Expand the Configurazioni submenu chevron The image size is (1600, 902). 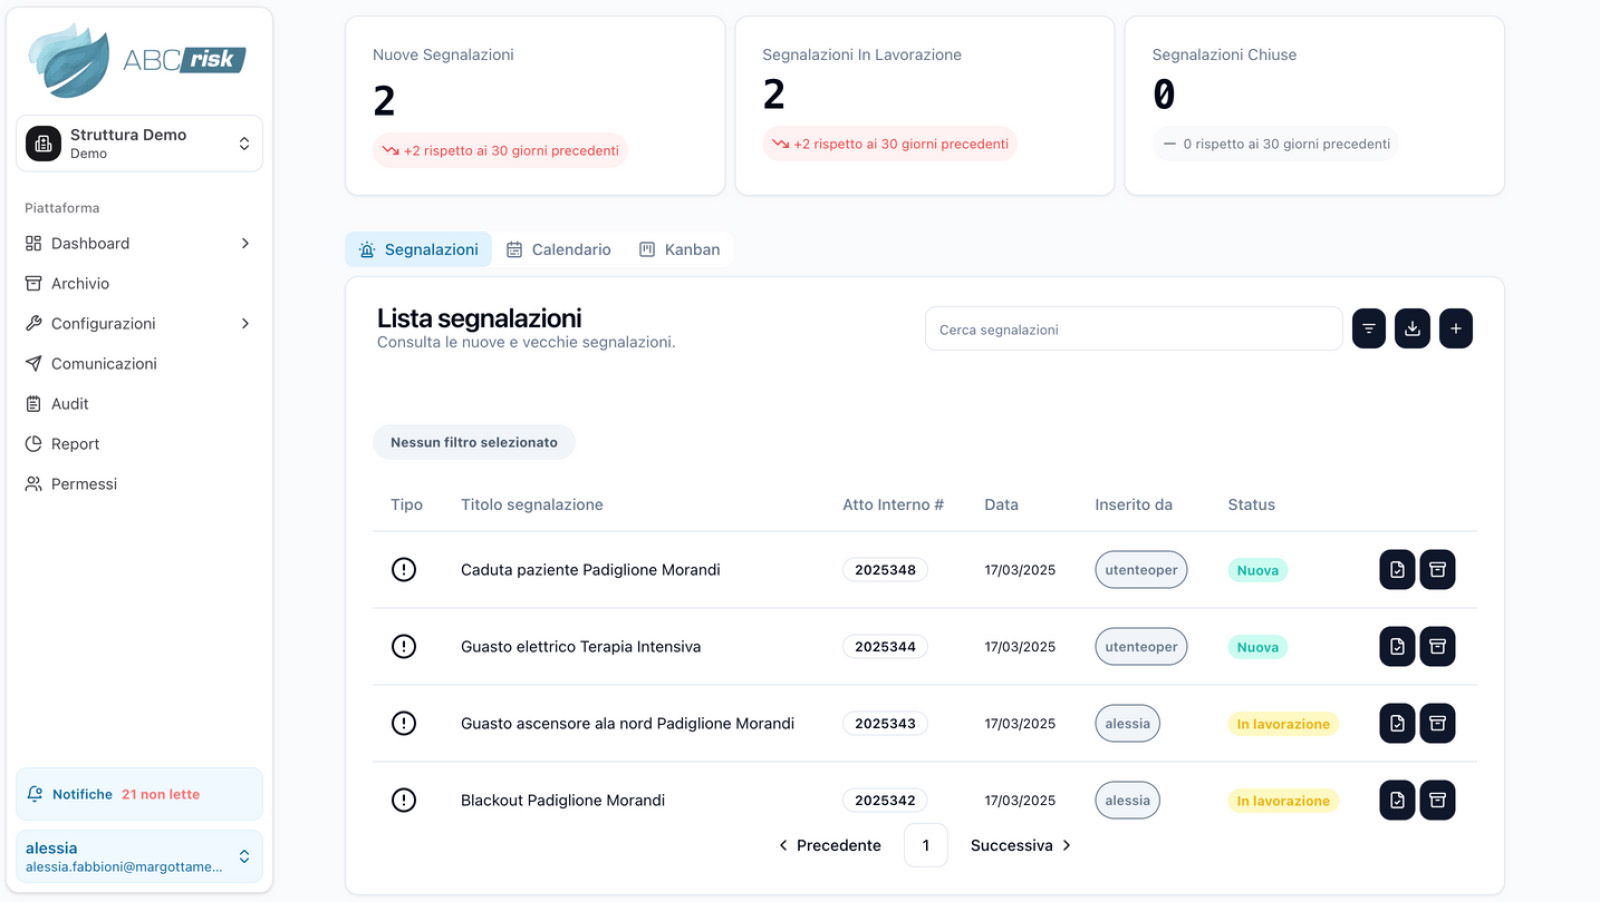(245, 324)
